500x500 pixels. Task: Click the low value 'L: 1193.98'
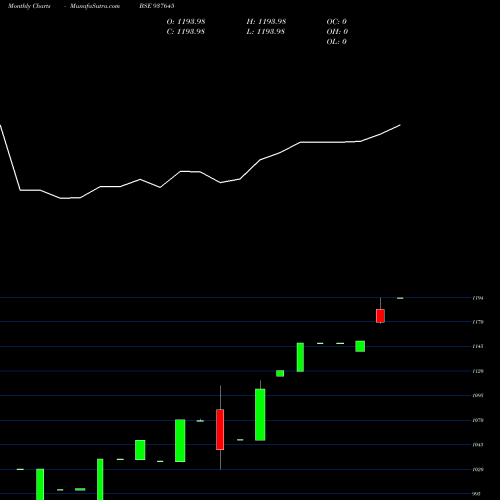pos(266,32)
